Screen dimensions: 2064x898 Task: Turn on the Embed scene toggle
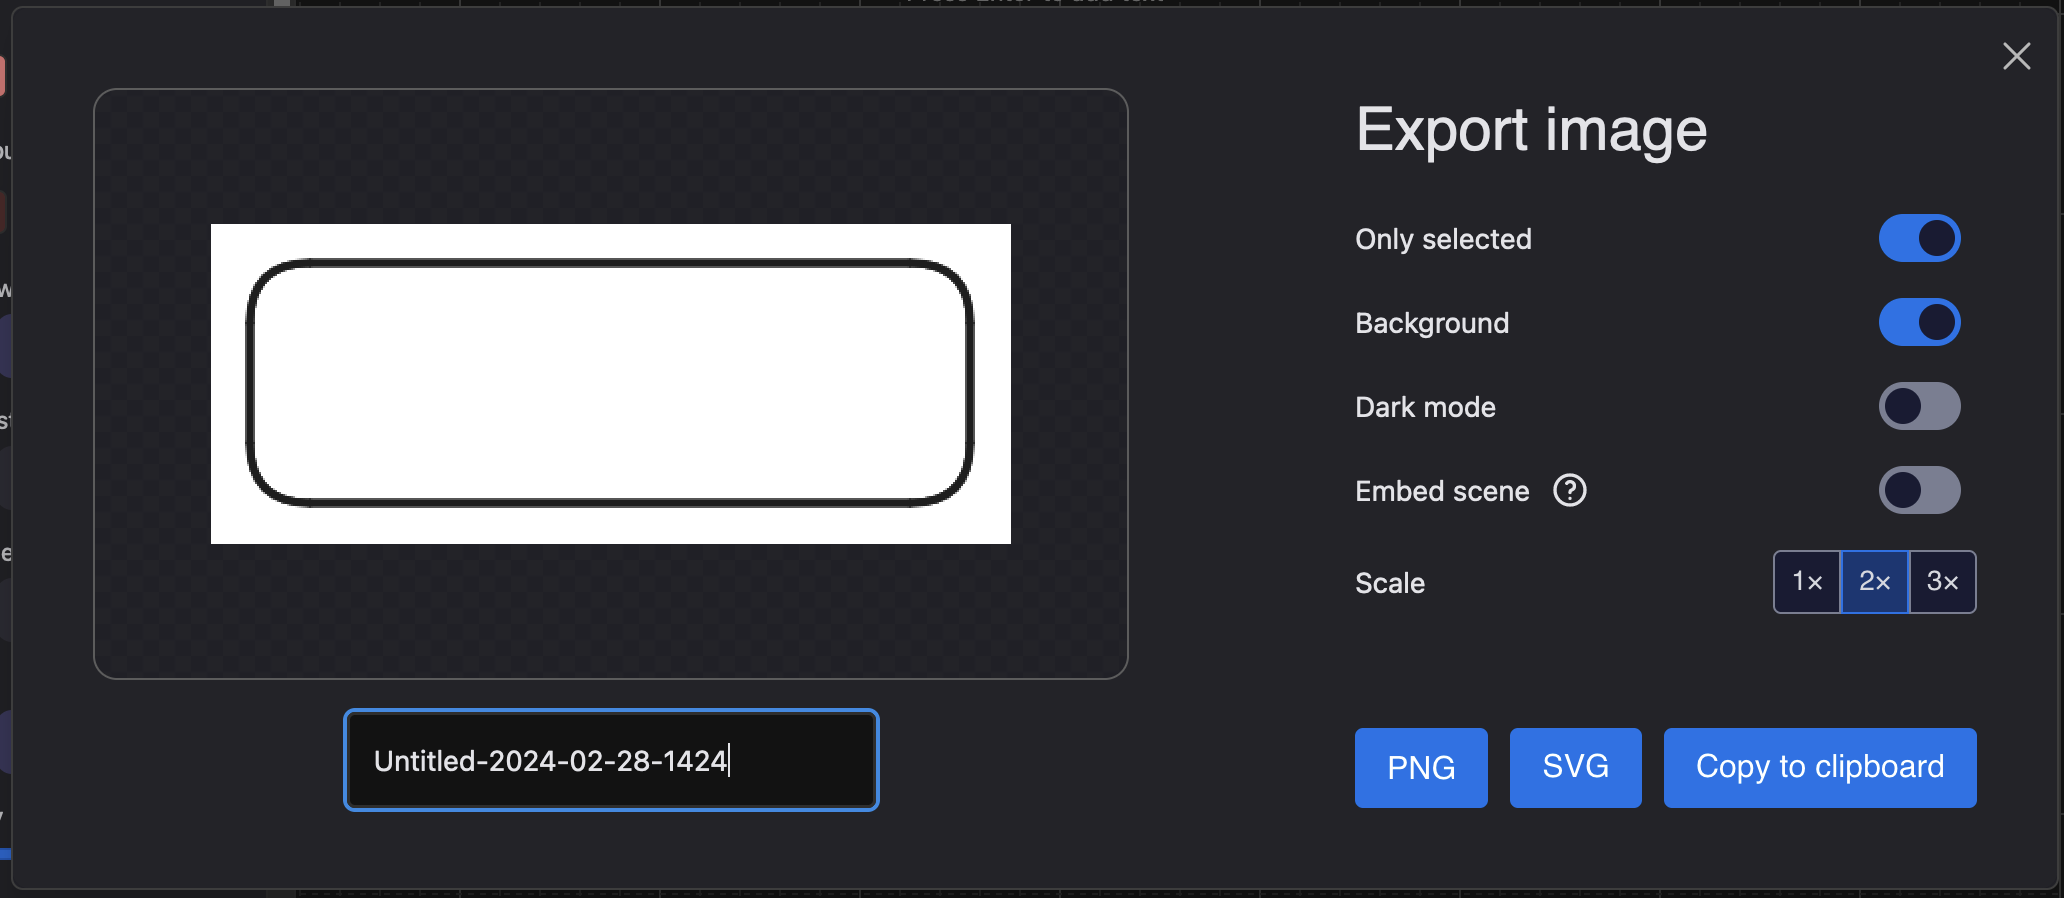pyautogui.click(x=1919, y=491)
